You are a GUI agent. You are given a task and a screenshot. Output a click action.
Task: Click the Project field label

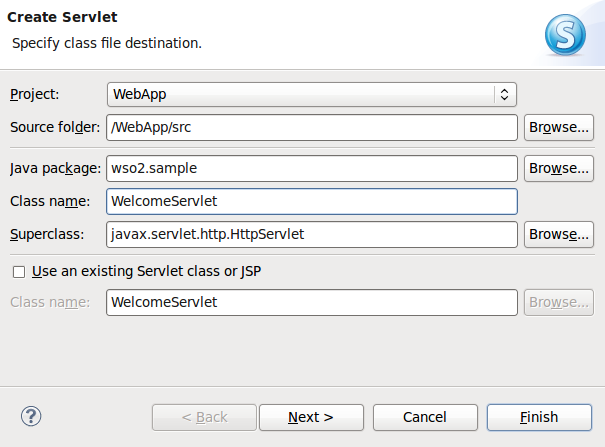click(35, 94)
